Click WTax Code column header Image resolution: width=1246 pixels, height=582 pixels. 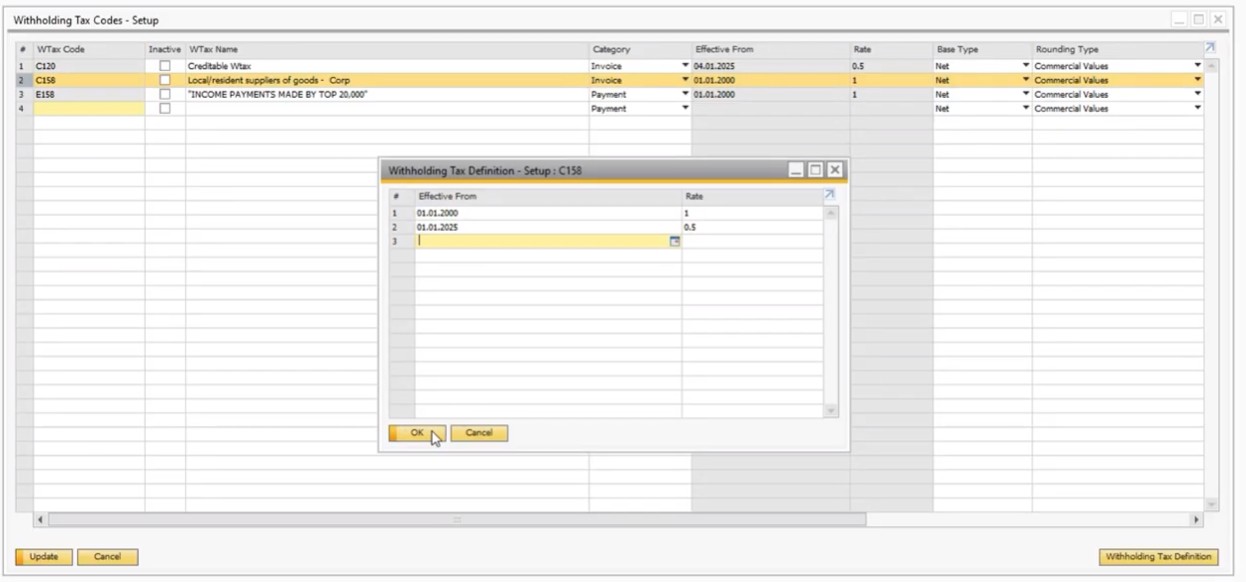(x=89, y=49)
